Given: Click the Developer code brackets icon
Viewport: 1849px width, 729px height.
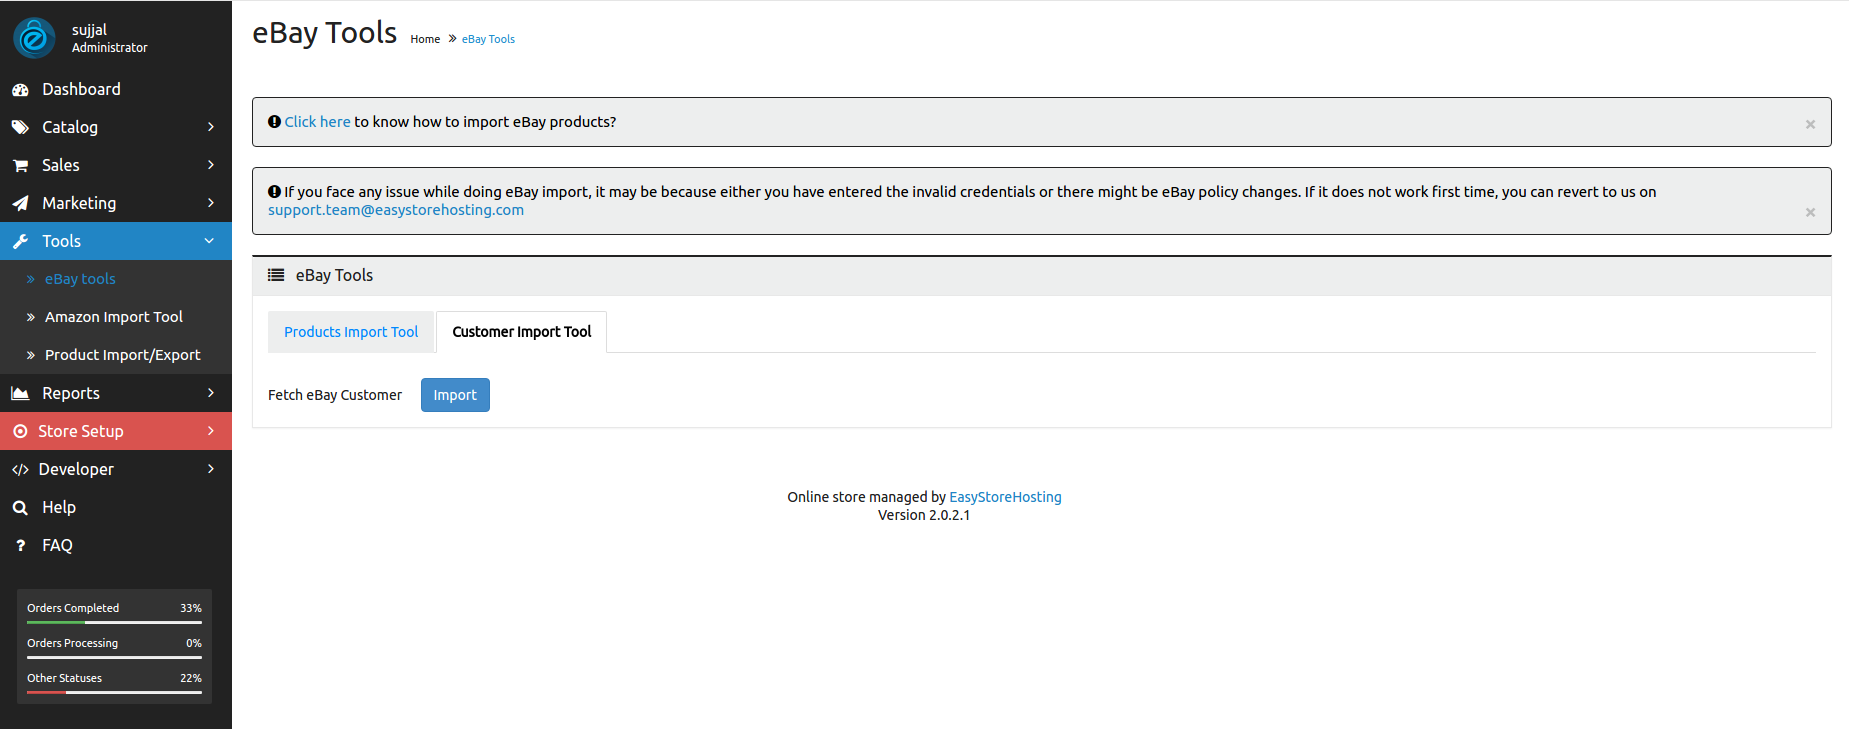Looking at the screenshot, I should tap(20, 469).
